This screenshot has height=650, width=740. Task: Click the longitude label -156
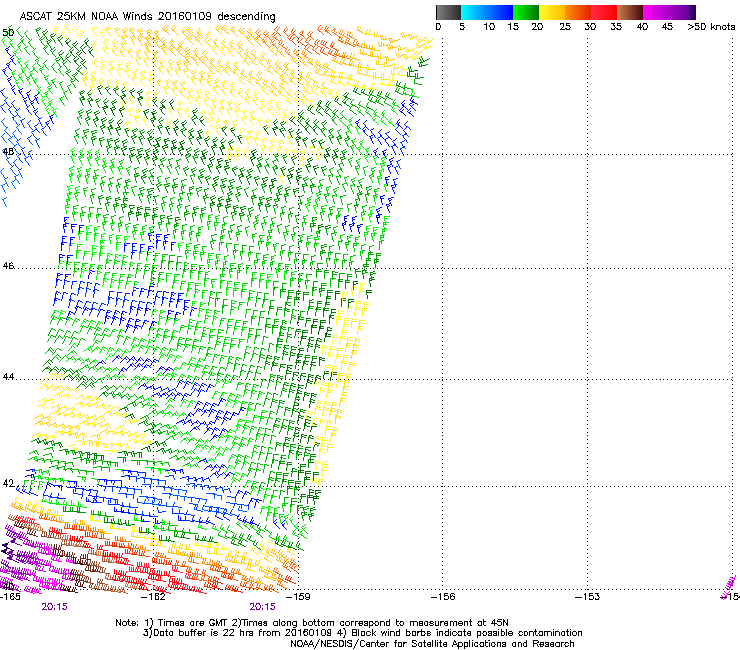[443, 597]
